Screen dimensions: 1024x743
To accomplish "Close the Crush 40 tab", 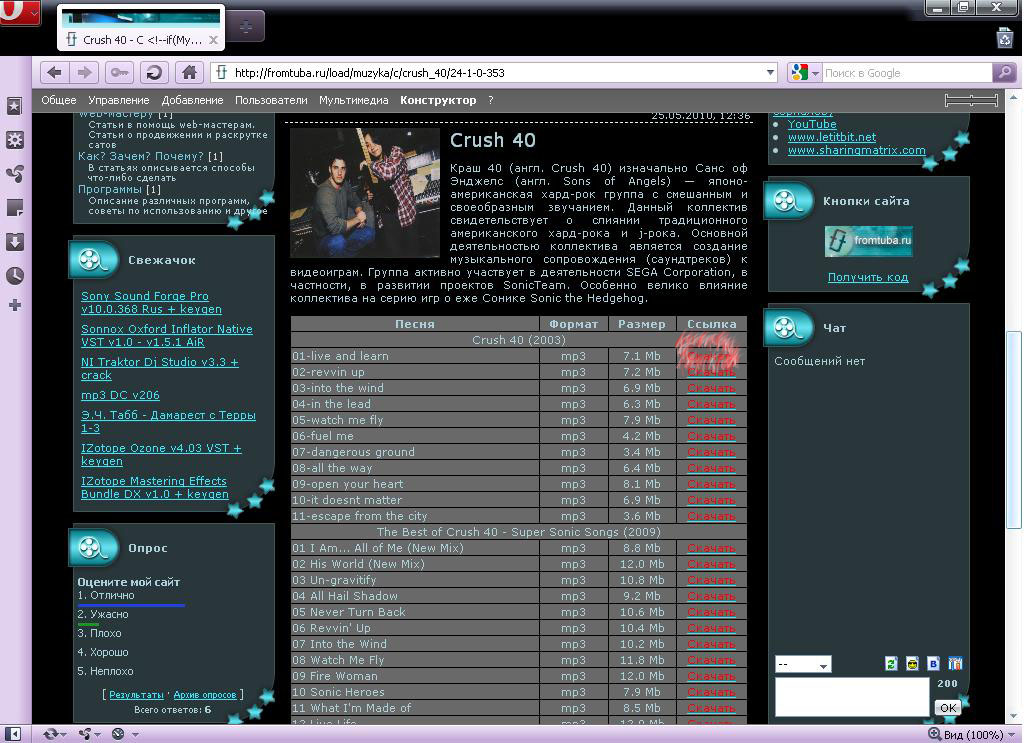I will click(213, 40).
